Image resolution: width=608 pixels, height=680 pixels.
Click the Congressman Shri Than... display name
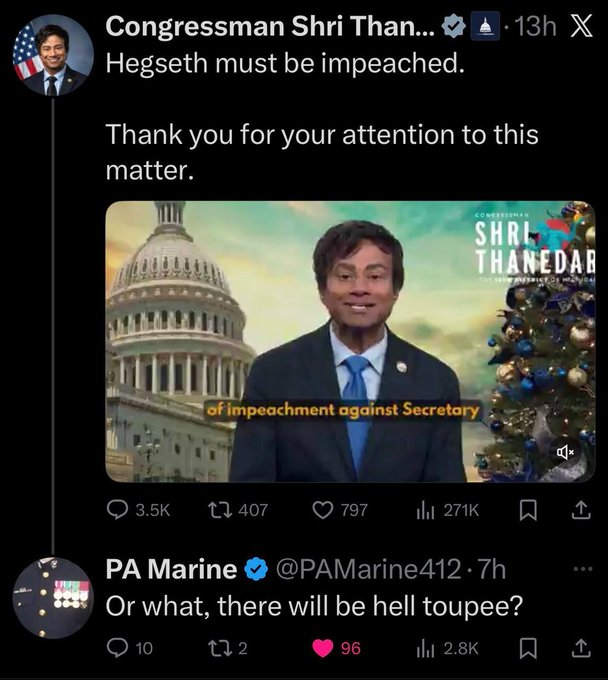(x=270, y=28)
